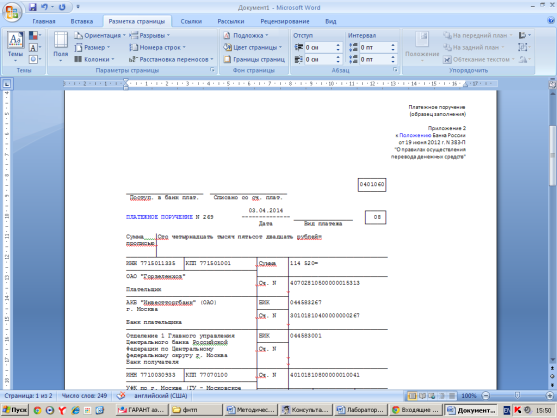Open the Темы themes gallery
The image size is (557, 418).
(x=15, y=47)
